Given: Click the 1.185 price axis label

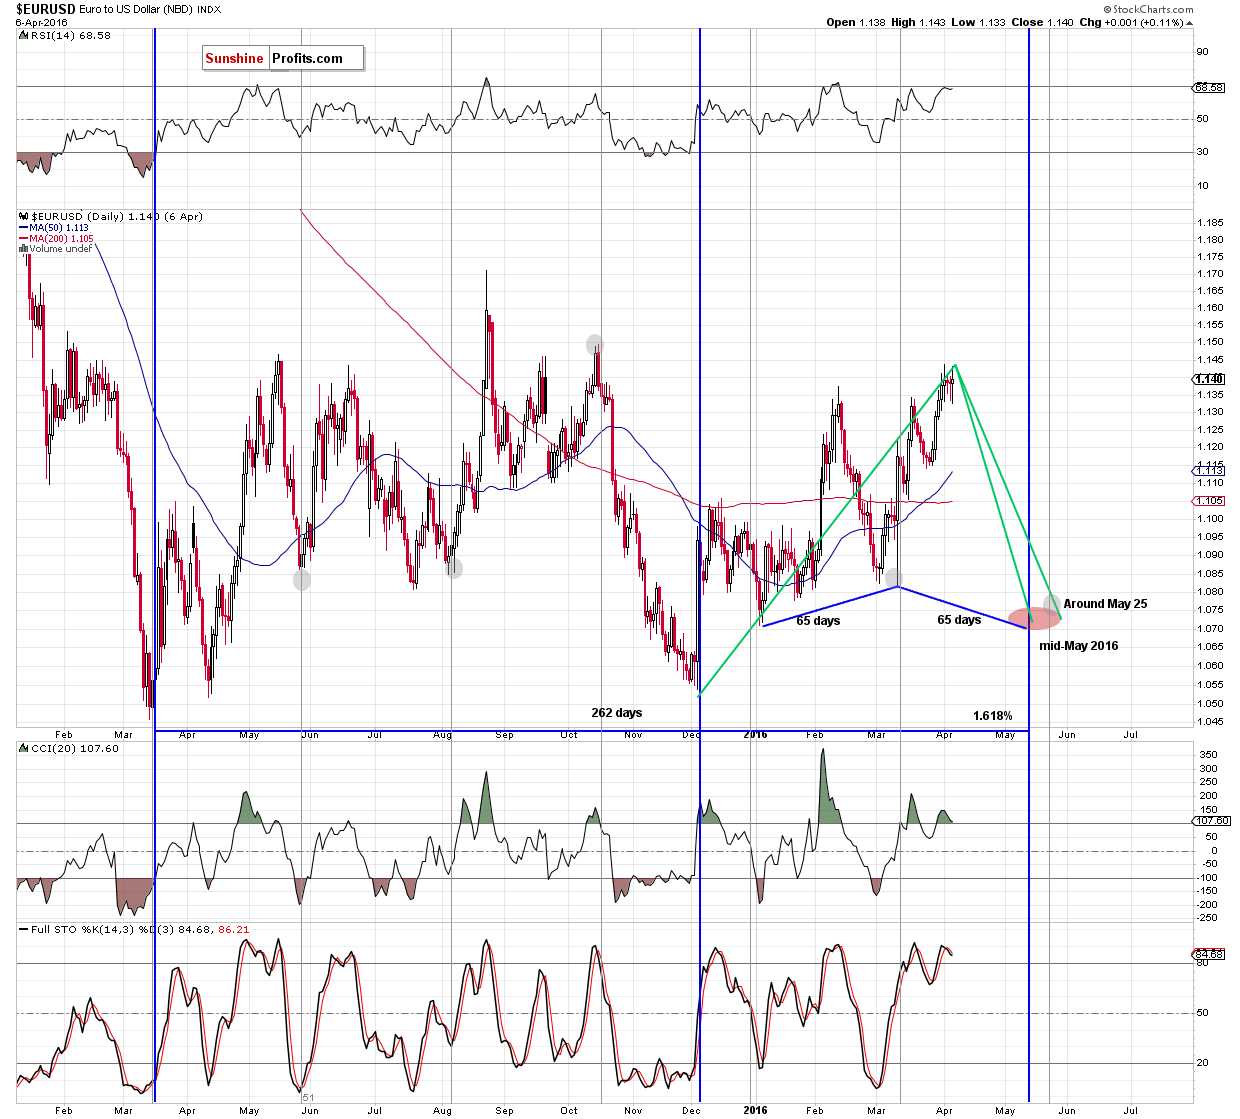Looking at the screenshot, I should point(1211,223).
